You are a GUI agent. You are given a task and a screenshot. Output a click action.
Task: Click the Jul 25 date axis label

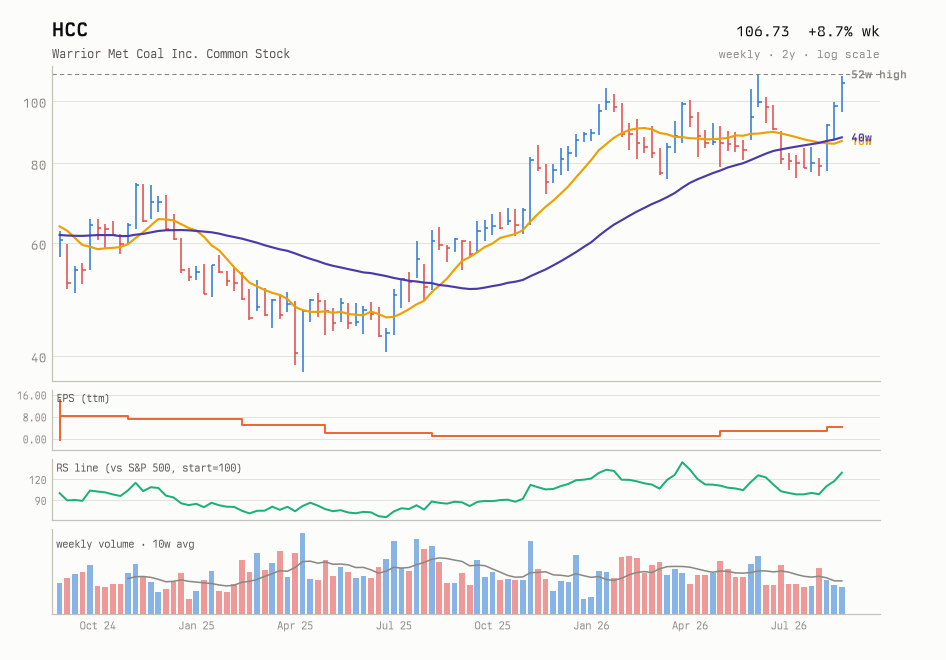coord(393,626)
